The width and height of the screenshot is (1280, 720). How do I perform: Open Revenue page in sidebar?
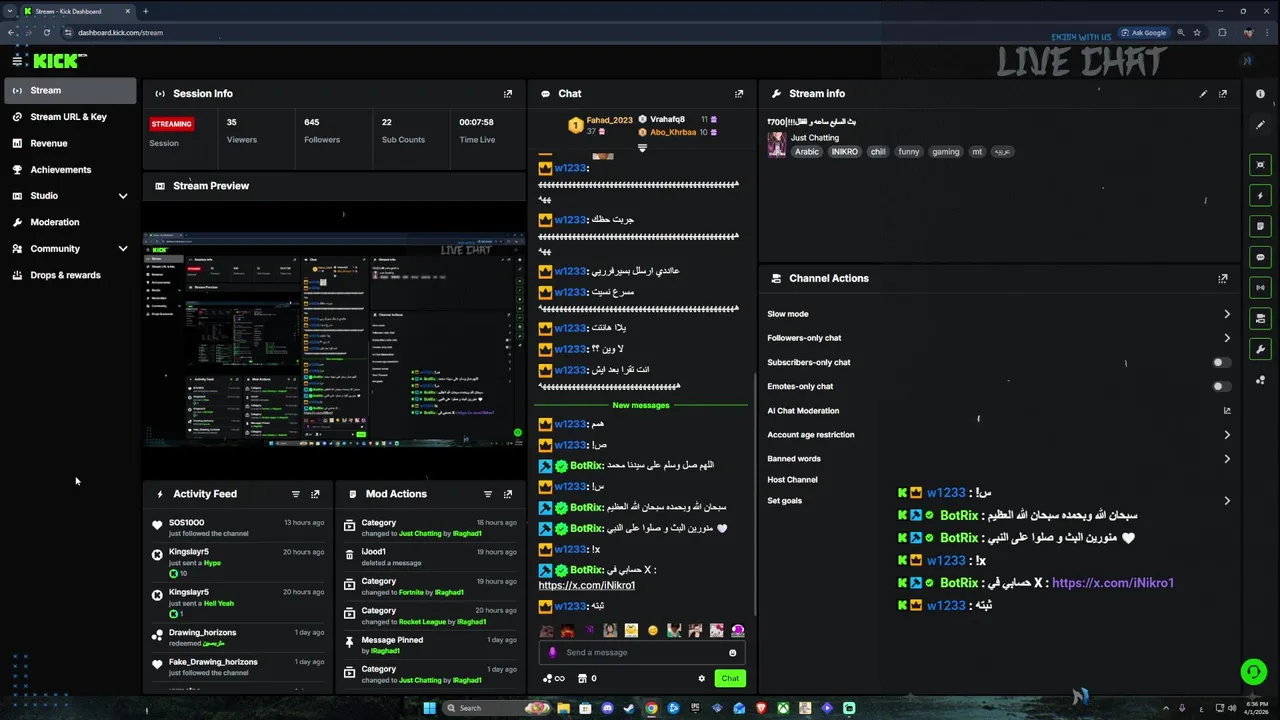70,144
